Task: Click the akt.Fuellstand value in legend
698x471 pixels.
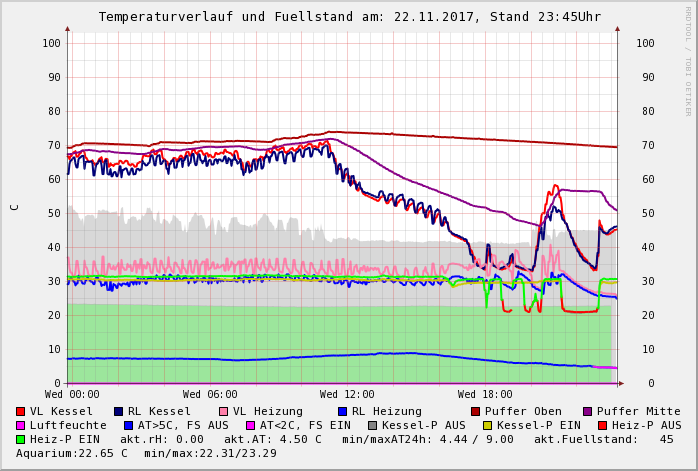Action: (604, 439)
